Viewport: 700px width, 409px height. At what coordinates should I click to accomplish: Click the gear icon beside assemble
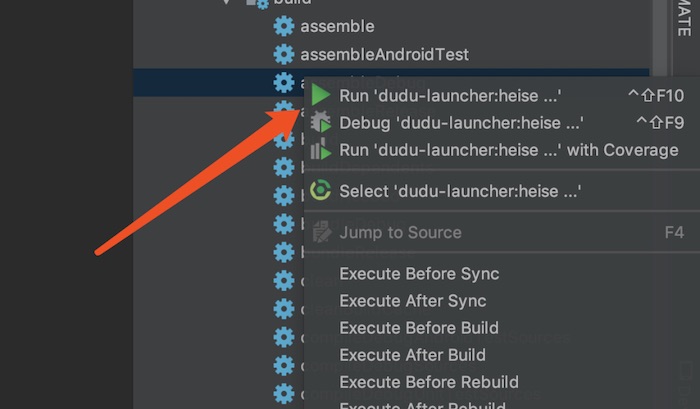284,26
